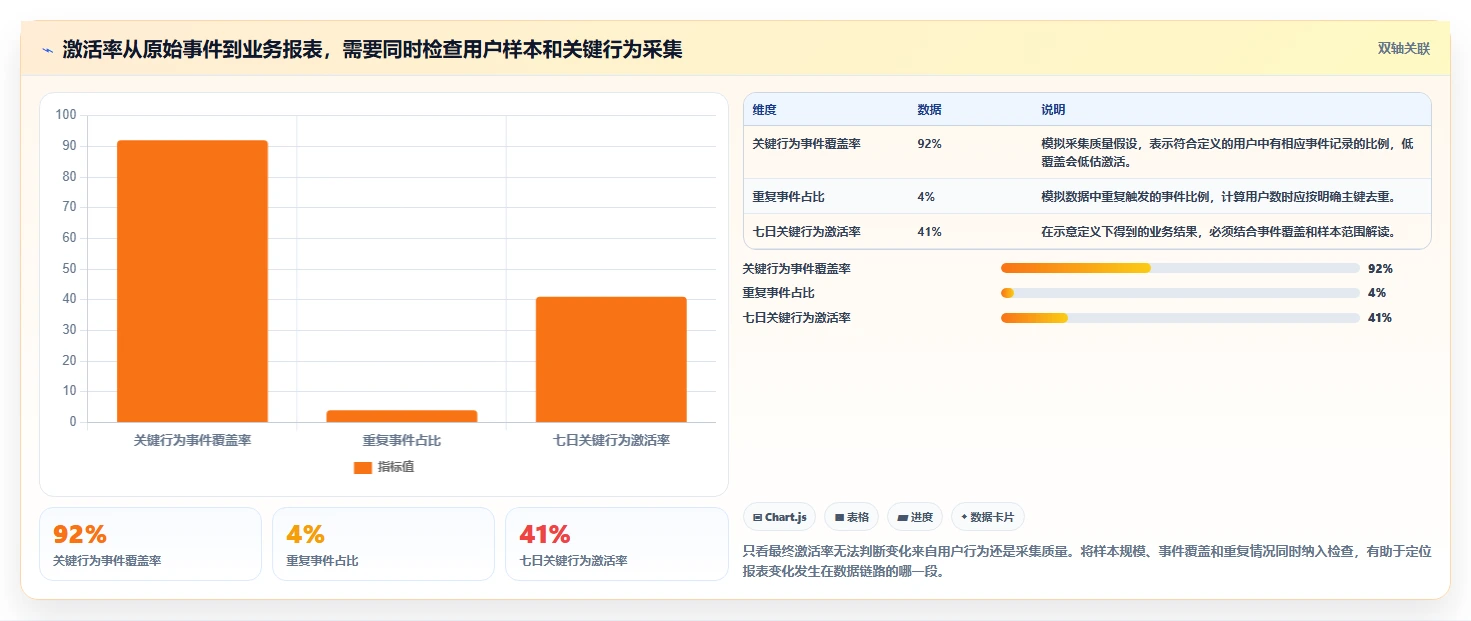Click the 数据卡片 tag chip
This screenshot has width=1471, height=621.
(988, 517)
